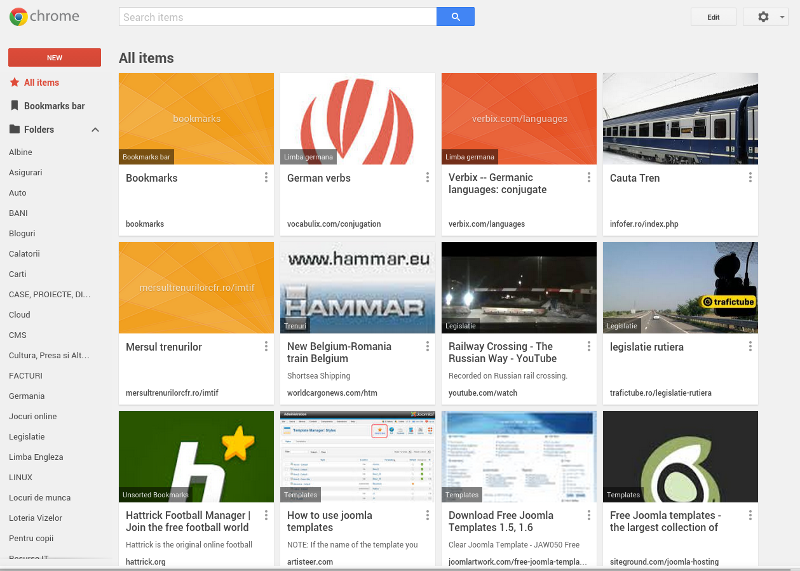Image resolution: width=800 pixels, height=571 pixels.
Task: Open the Limba Engleza folder
Action: tap(36, 457)
